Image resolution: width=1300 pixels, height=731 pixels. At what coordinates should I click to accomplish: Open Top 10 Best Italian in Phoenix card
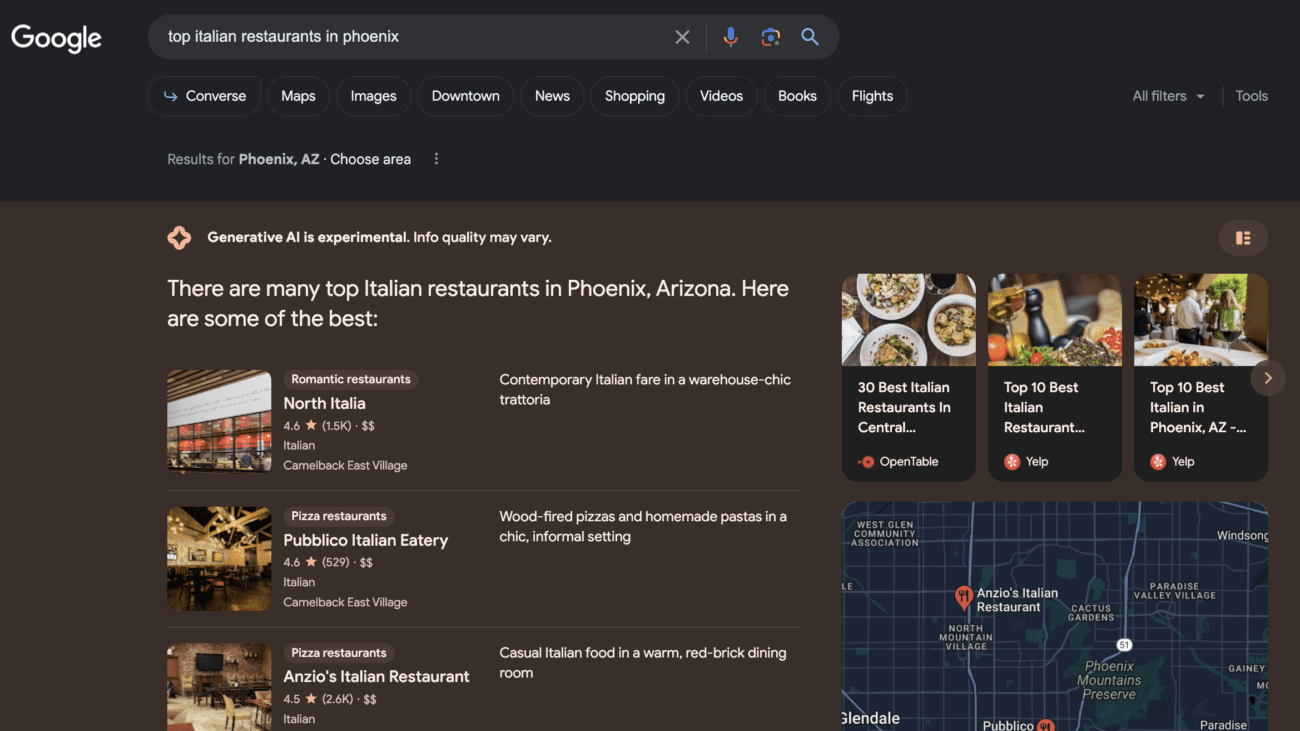pyautogui.click(x=1201, y=378)
